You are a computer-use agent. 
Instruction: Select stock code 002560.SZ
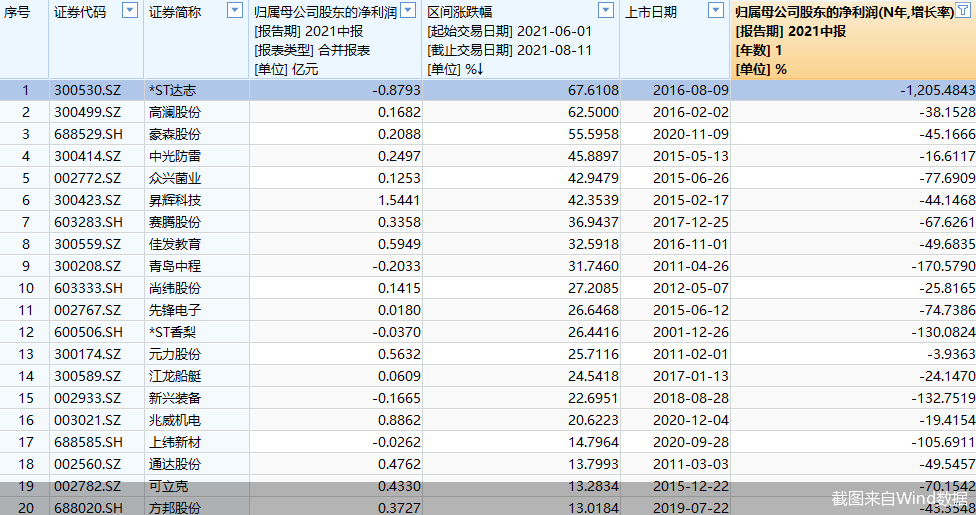tap(87, 464)
